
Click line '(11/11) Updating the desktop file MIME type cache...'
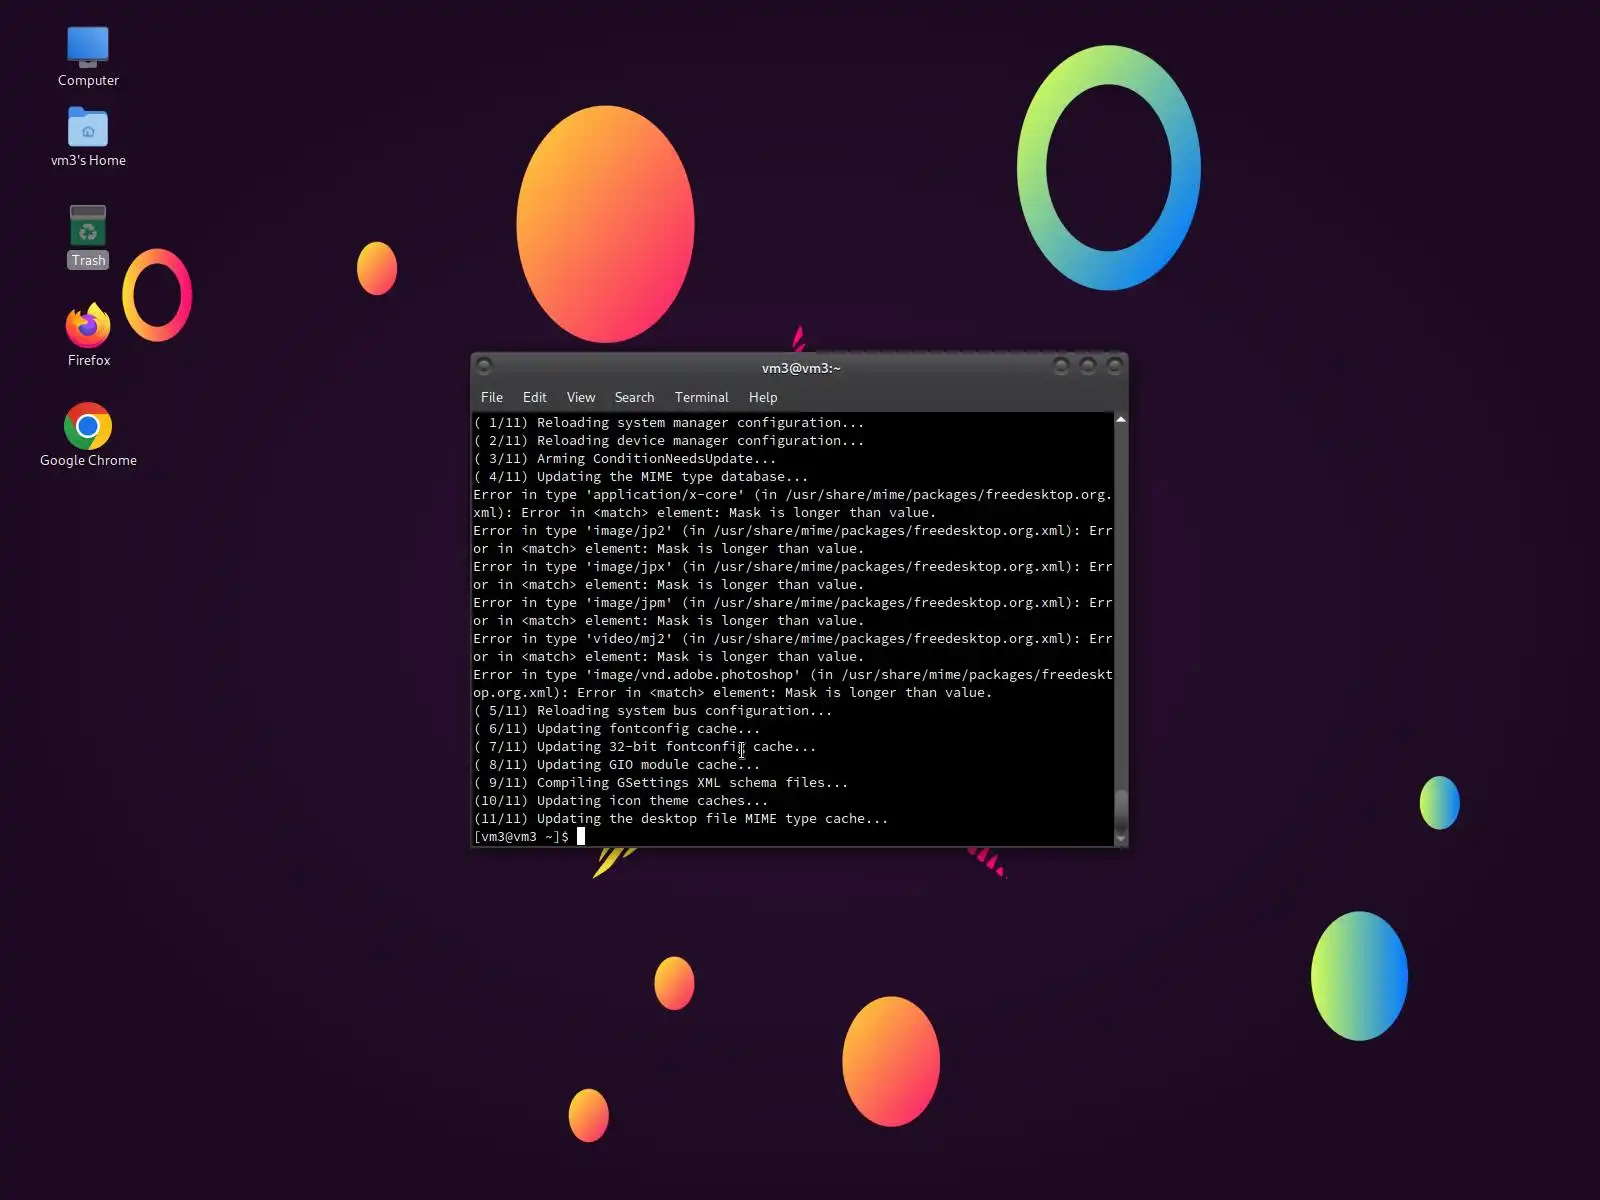coord(681,819)
